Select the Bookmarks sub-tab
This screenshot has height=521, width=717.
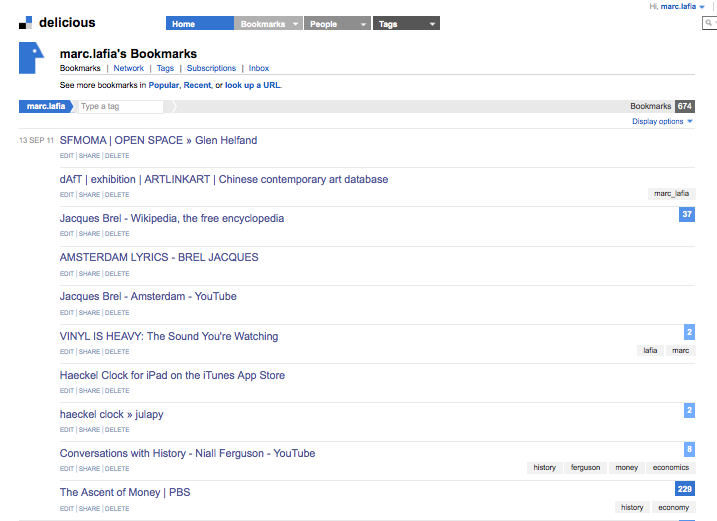(80, 68)
